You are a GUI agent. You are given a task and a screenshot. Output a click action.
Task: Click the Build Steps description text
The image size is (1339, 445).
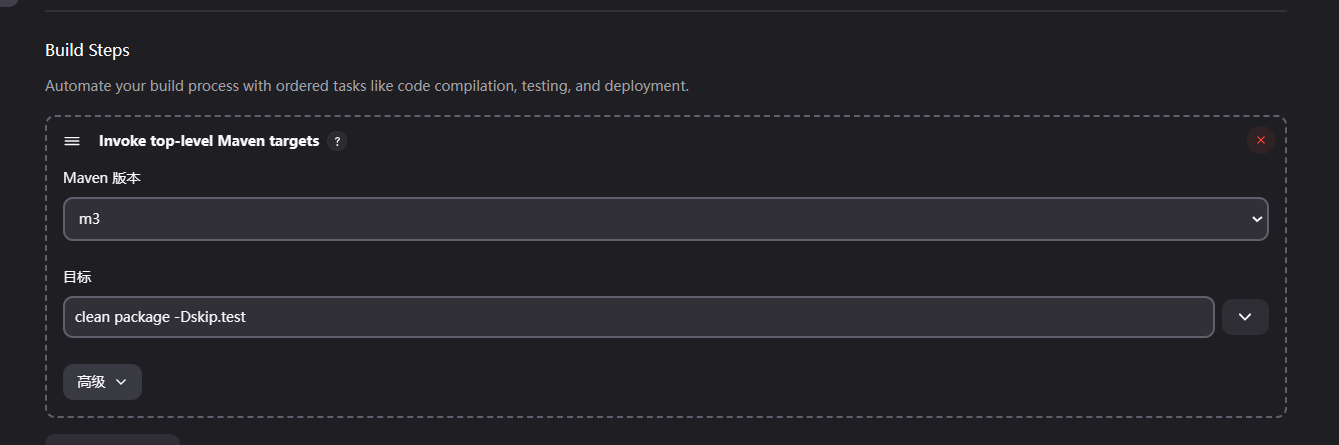click(367, 86)
